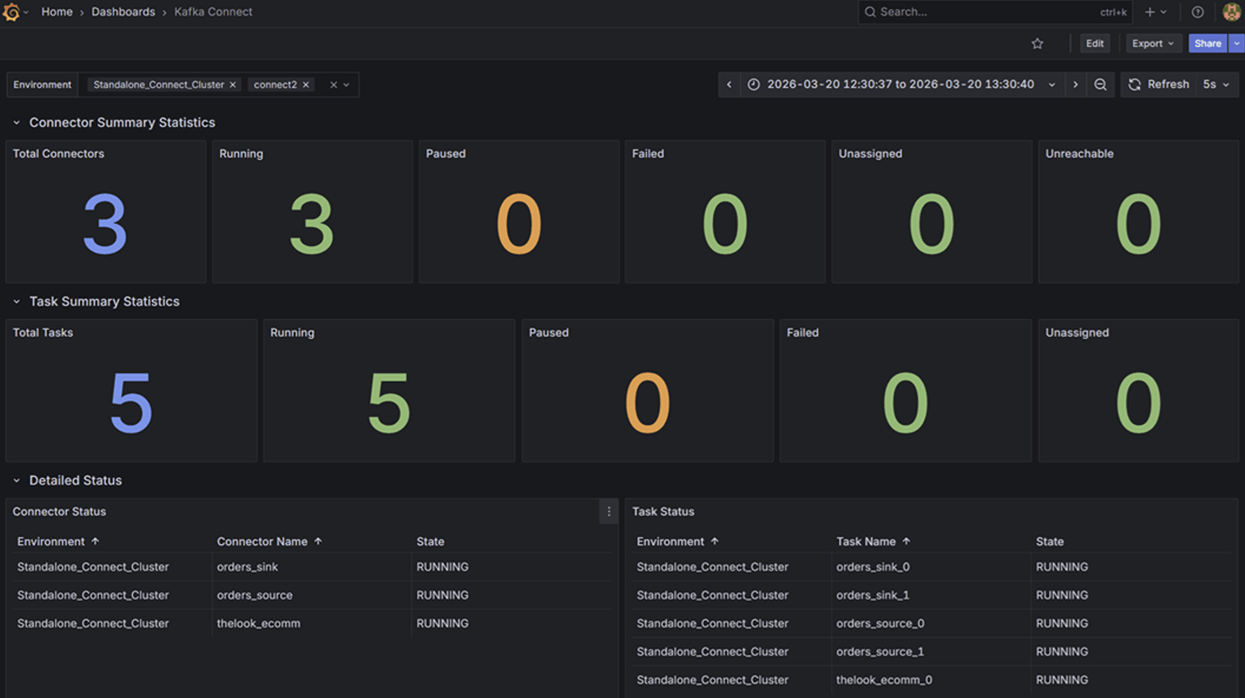Click the plus new item icon
1245x698 pixels.
click(x=1150, y=12)
